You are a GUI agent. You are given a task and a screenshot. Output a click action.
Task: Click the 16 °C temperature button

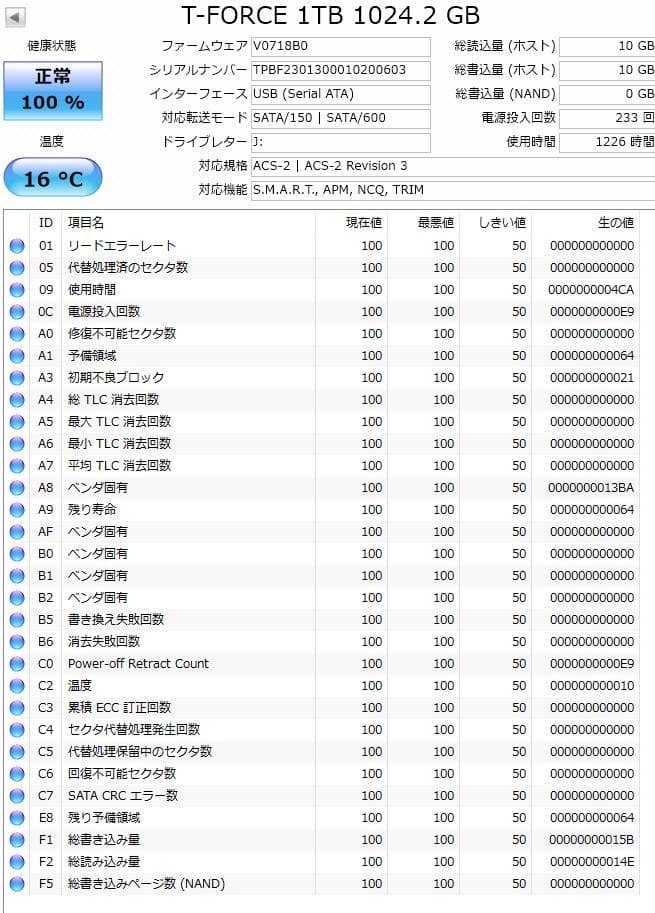(x=53, y=178)
